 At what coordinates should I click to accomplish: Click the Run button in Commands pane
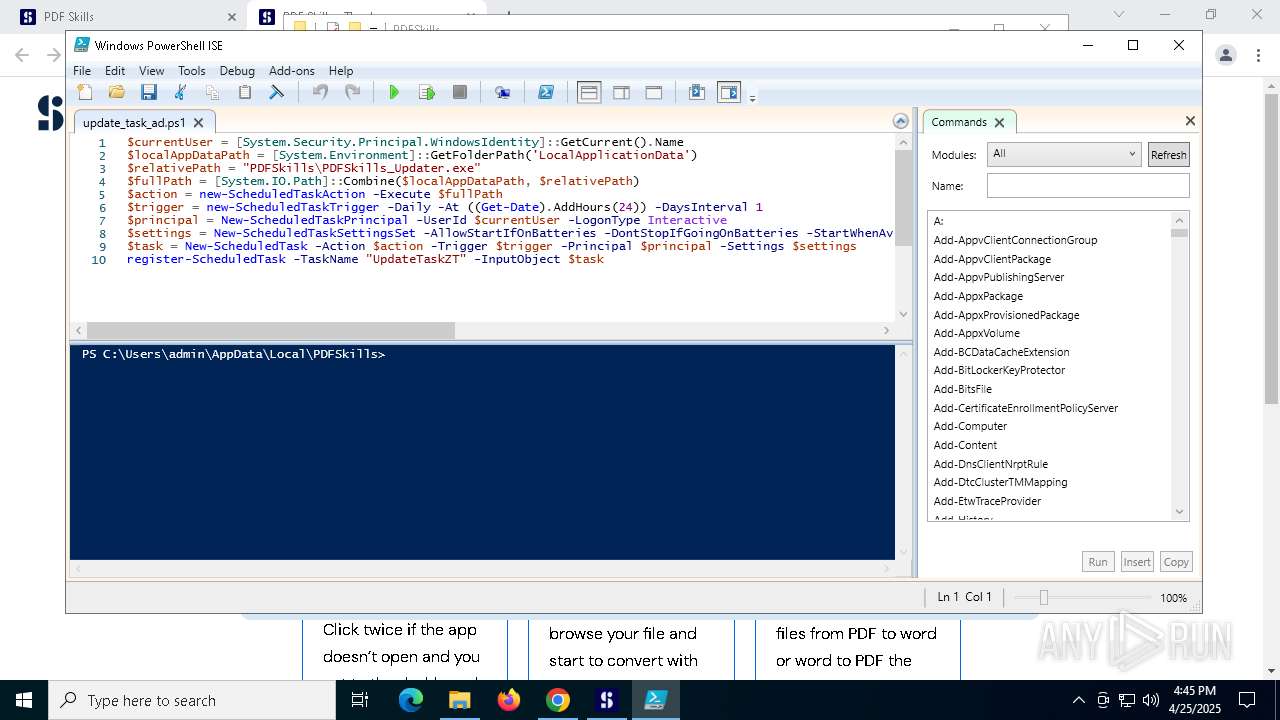1098,562
